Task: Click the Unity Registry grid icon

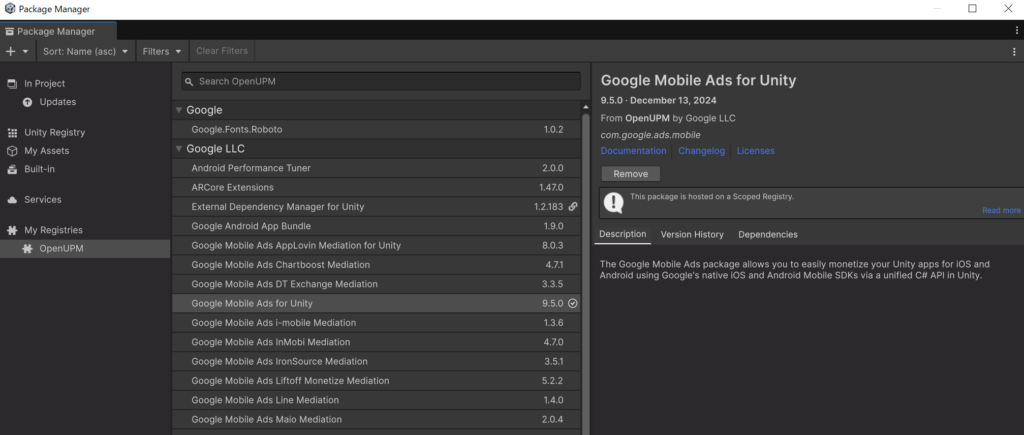Action: 12,133
